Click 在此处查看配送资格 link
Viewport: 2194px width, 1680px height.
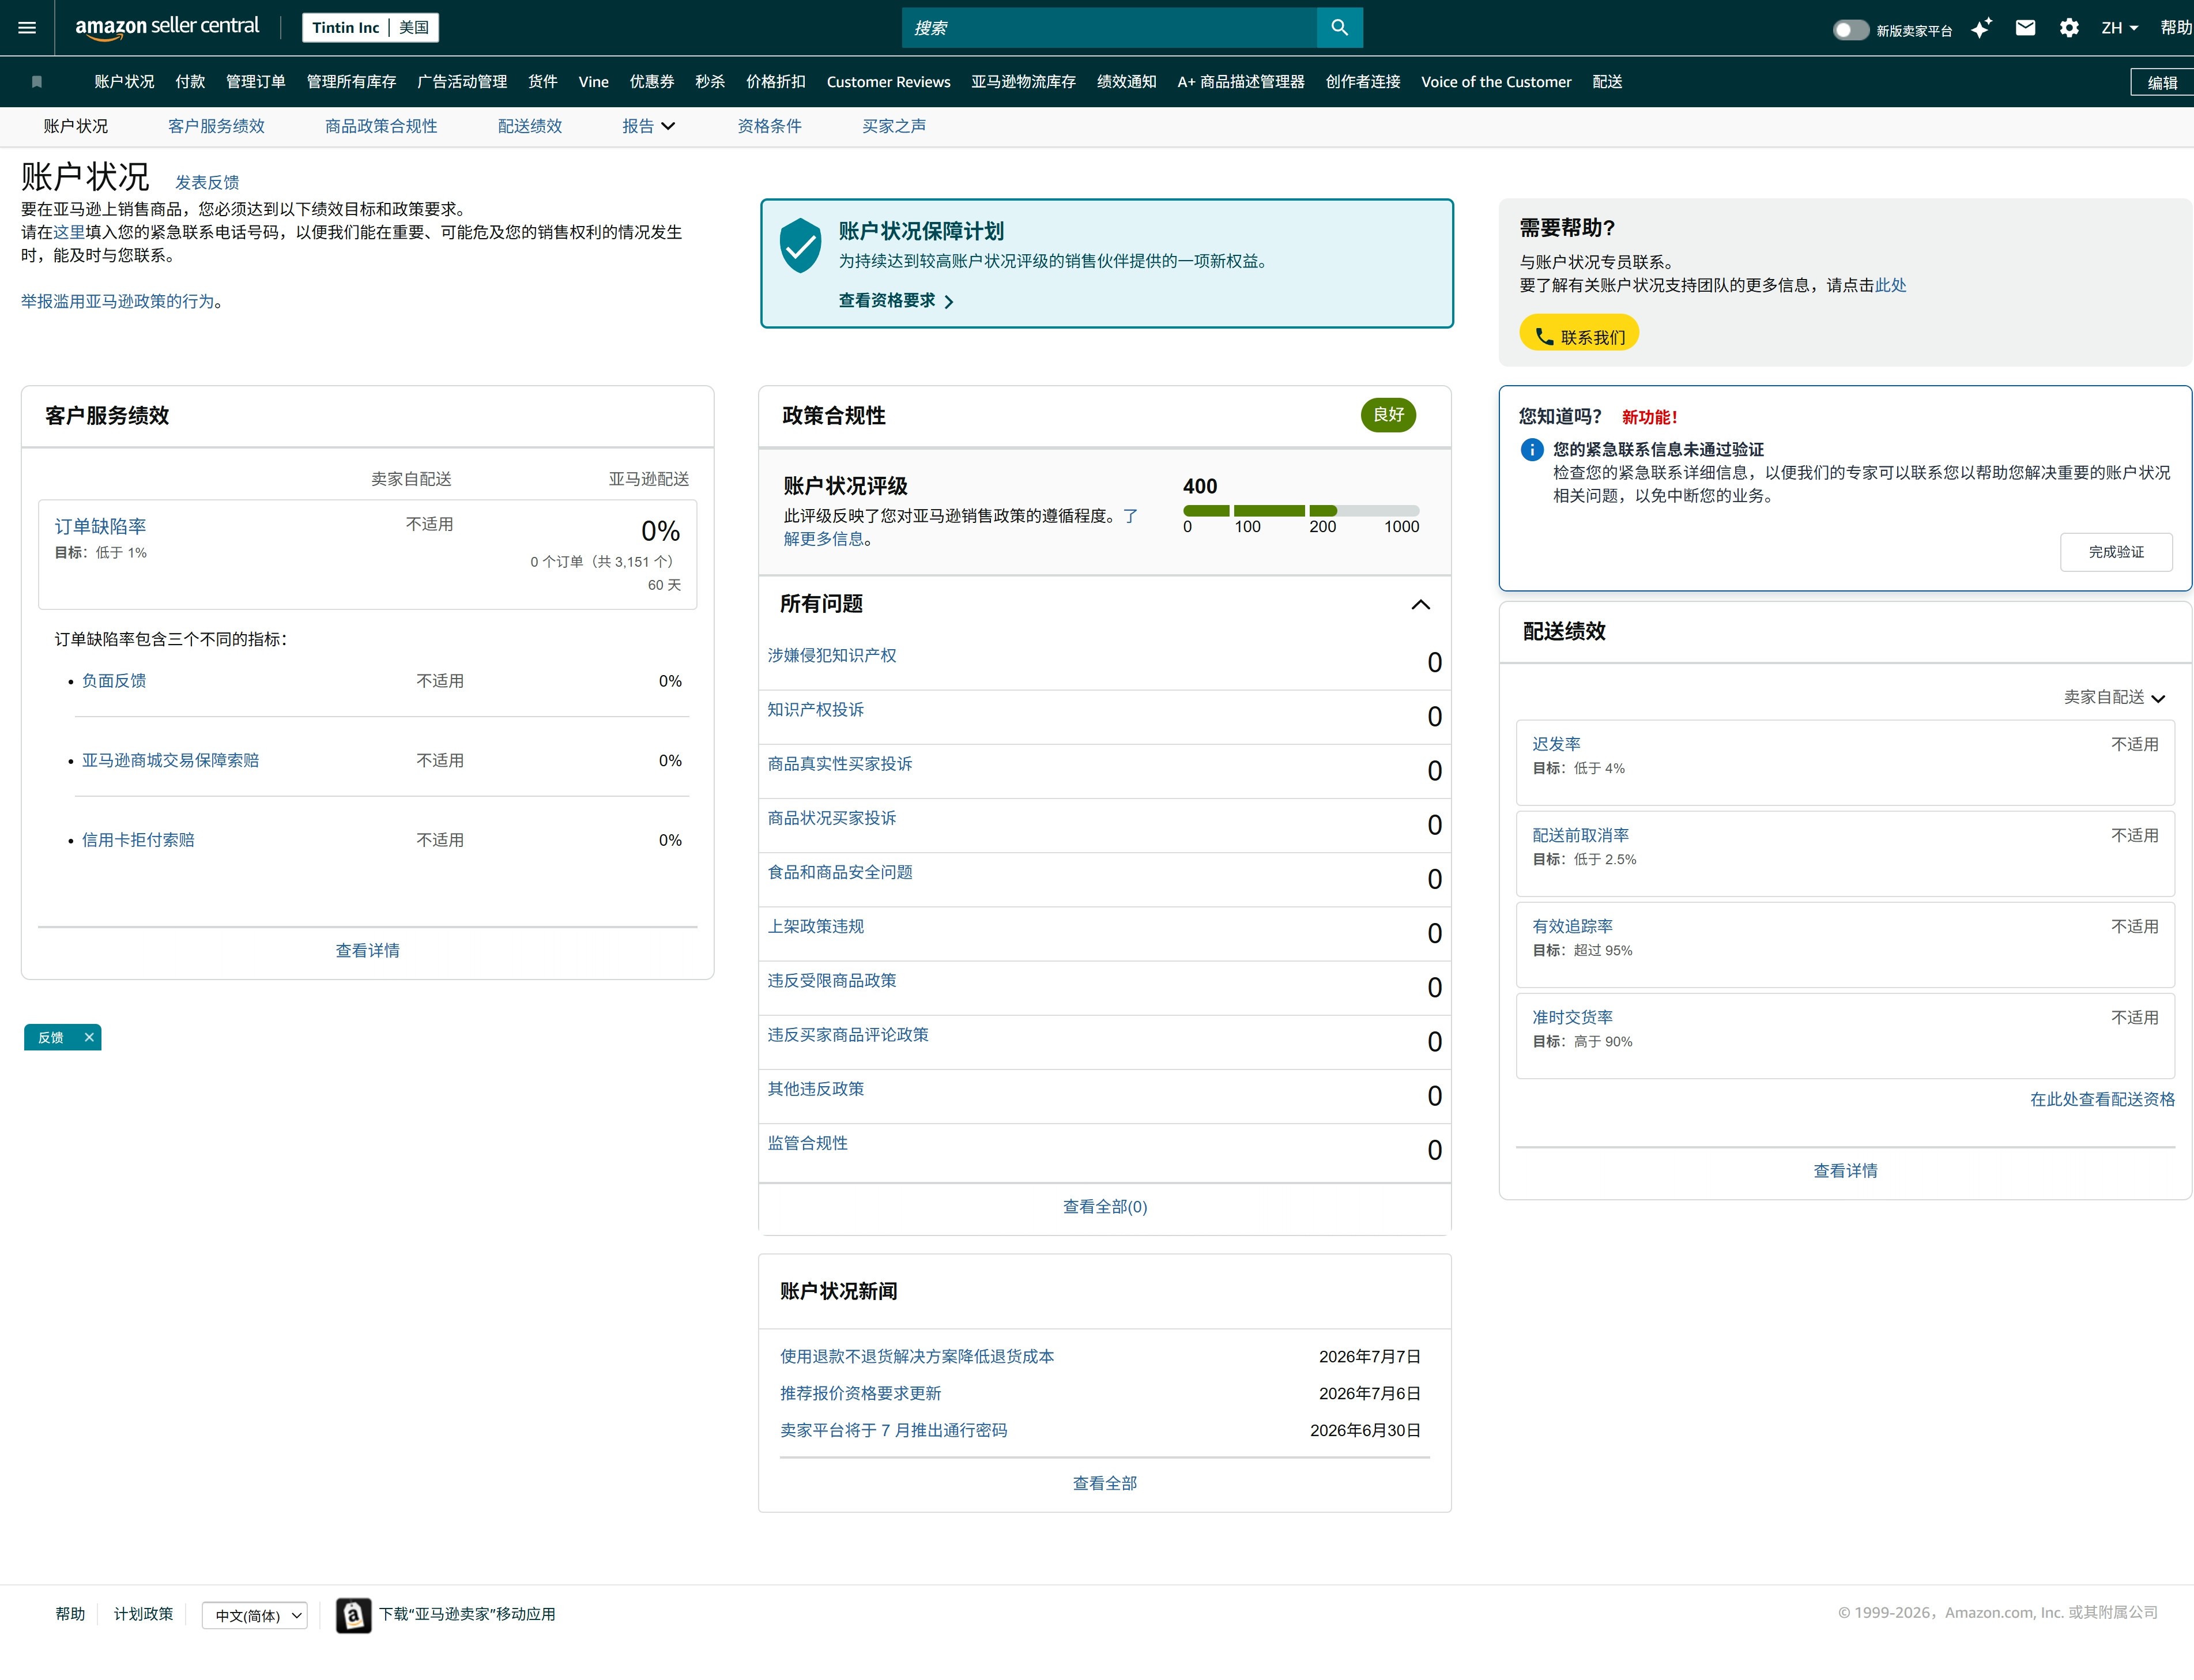2102,1099
